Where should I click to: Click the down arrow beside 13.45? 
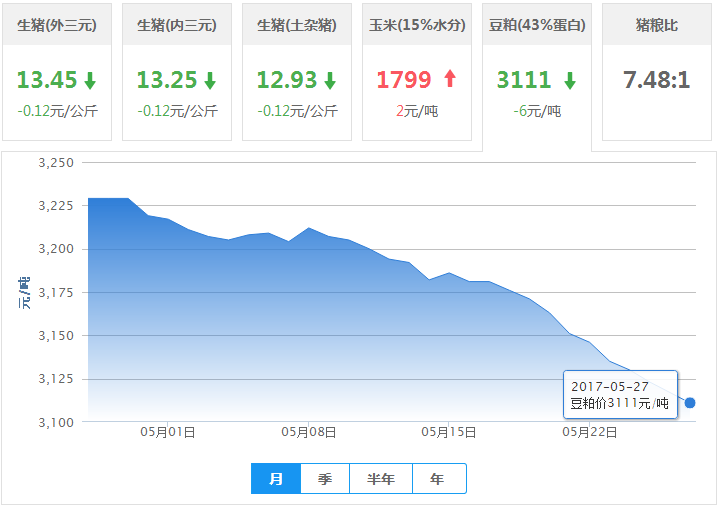(90, 80)
